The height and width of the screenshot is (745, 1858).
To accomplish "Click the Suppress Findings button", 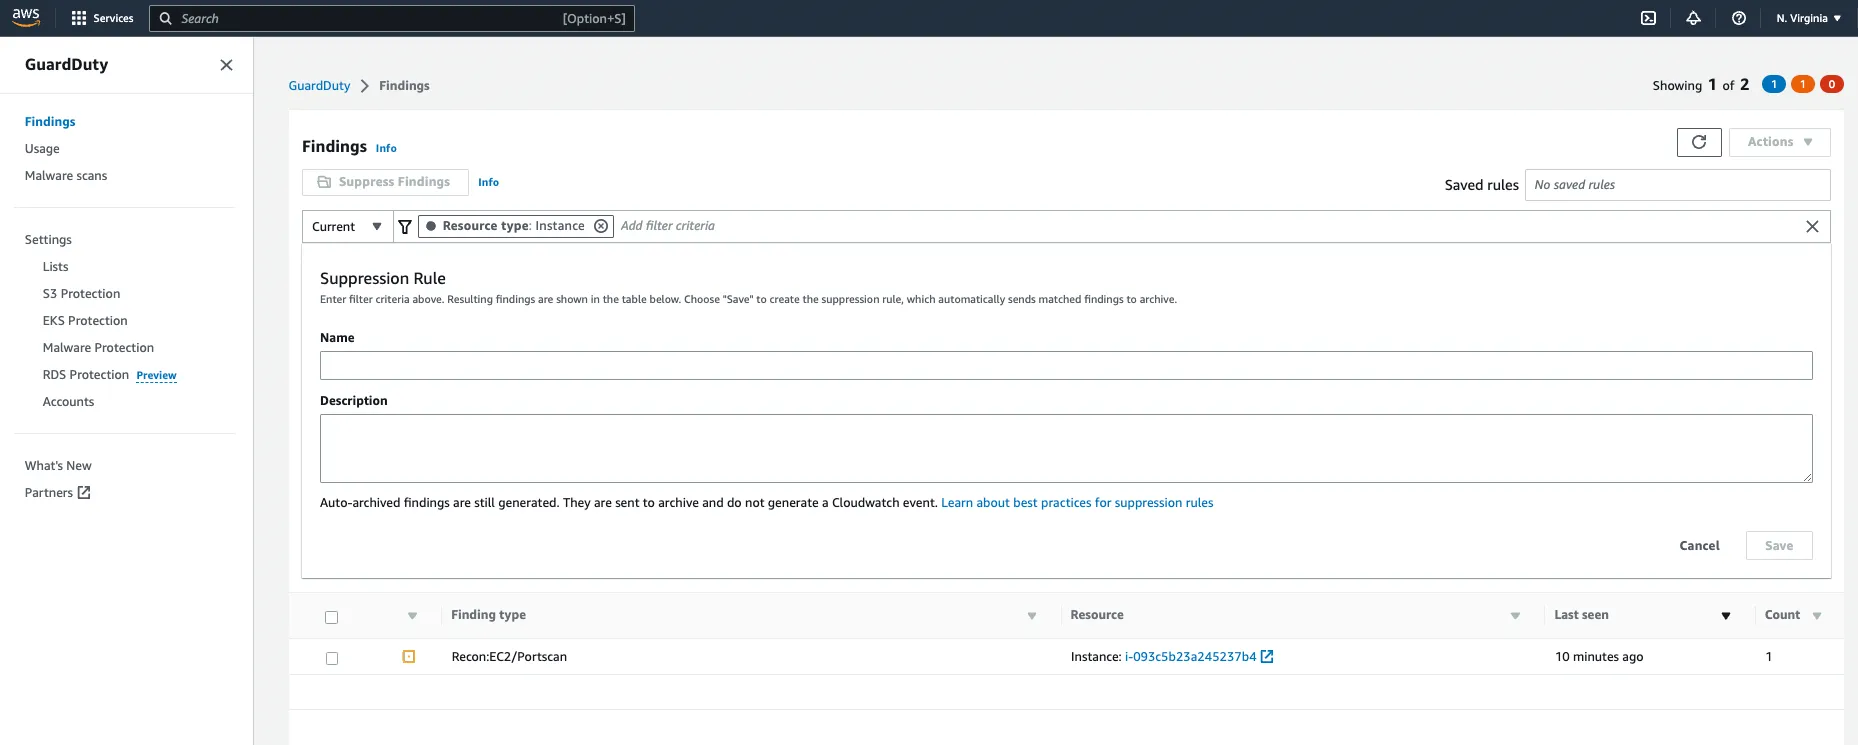I will point(385,182).
